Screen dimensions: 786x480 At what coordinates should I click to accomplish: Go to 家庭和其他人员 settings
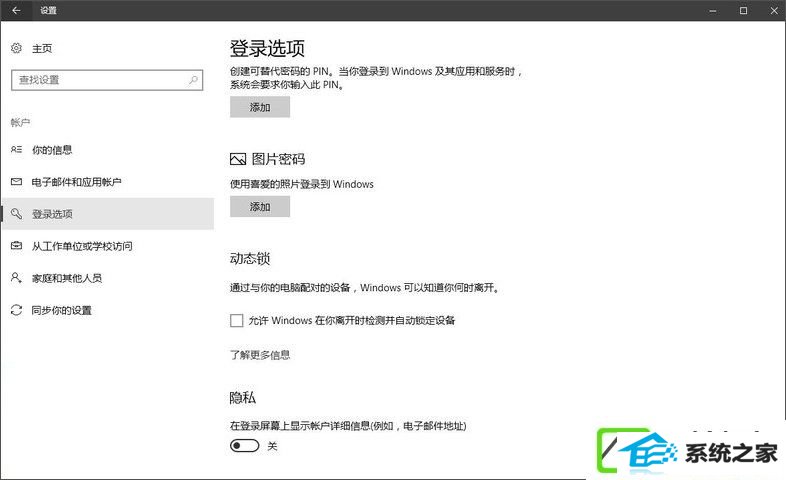point(107,278)
